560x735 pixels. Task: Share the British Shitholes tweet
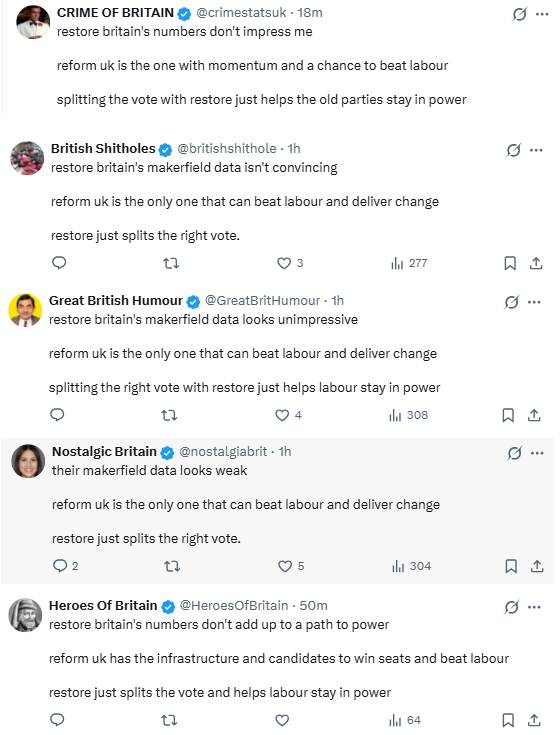pos(536,263)
